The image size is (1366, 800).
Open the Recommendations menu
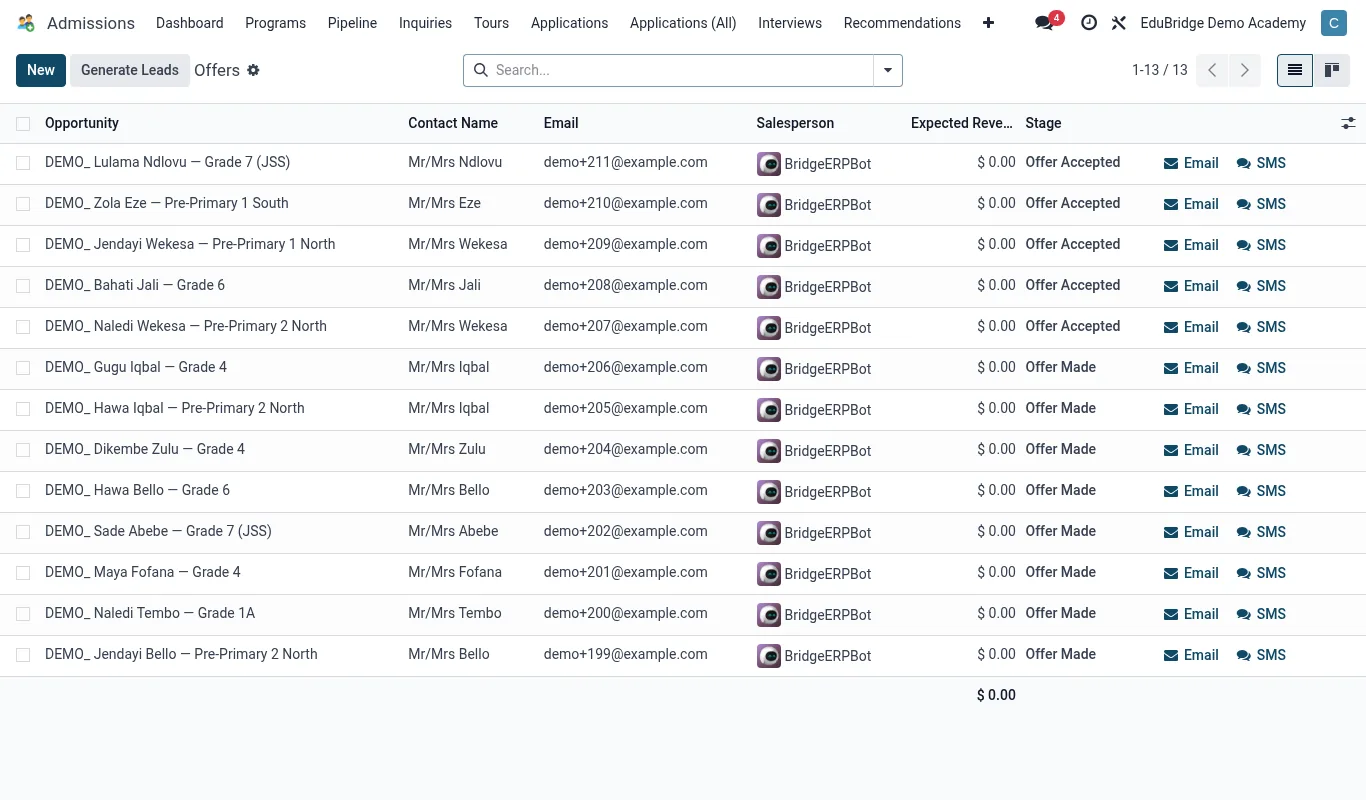click(x=902, y=23)
